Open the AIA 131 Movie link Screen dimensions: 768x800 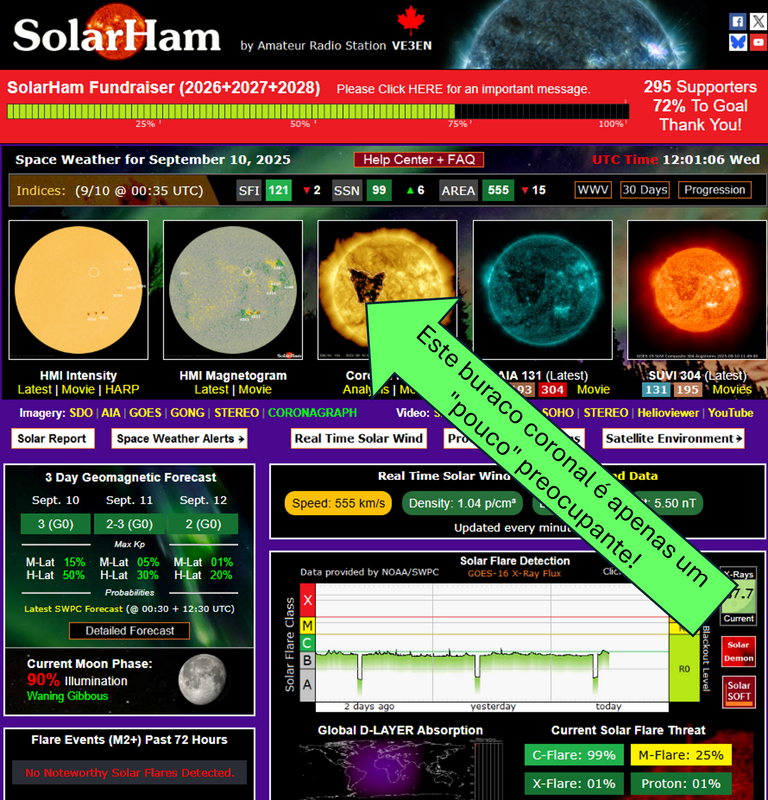coord(593,390)
